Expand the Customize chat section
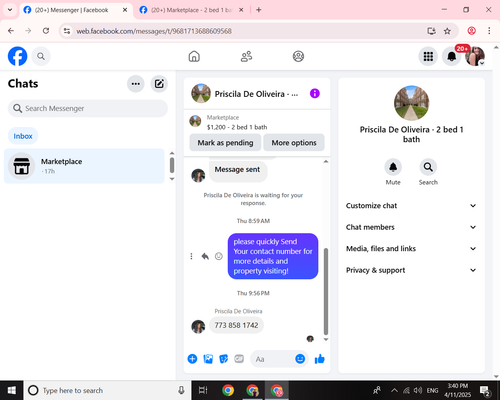 click(x=411, y=206)
